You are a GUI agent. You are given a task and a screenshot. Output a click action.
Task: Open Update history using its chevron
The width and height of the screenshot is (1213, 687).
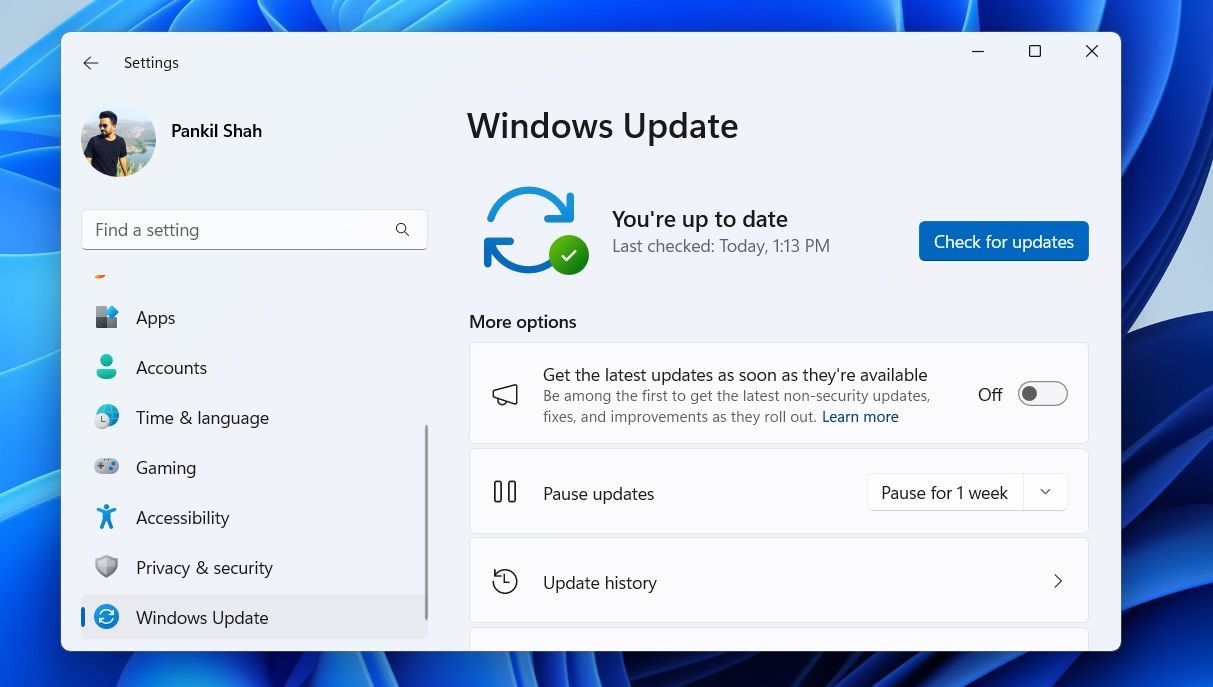[1057, 580]
